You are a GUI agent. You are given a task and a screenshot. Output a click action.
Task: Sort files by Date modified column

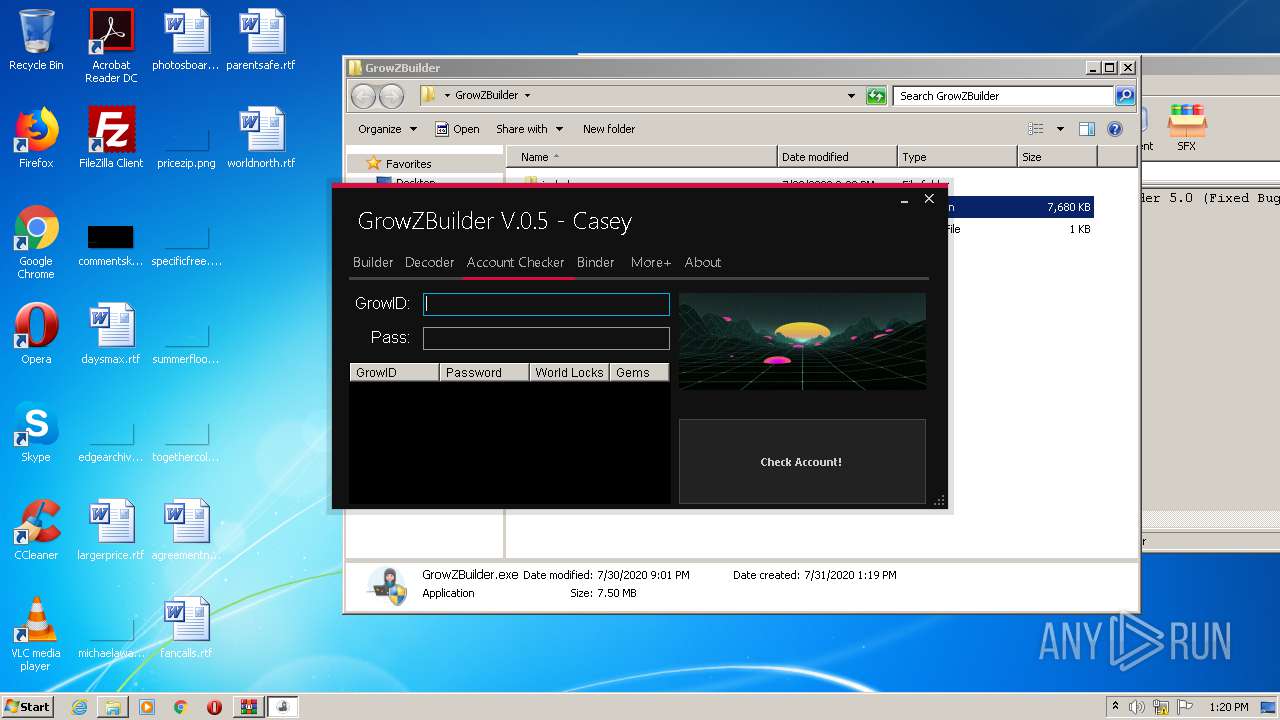pos(836,157)
